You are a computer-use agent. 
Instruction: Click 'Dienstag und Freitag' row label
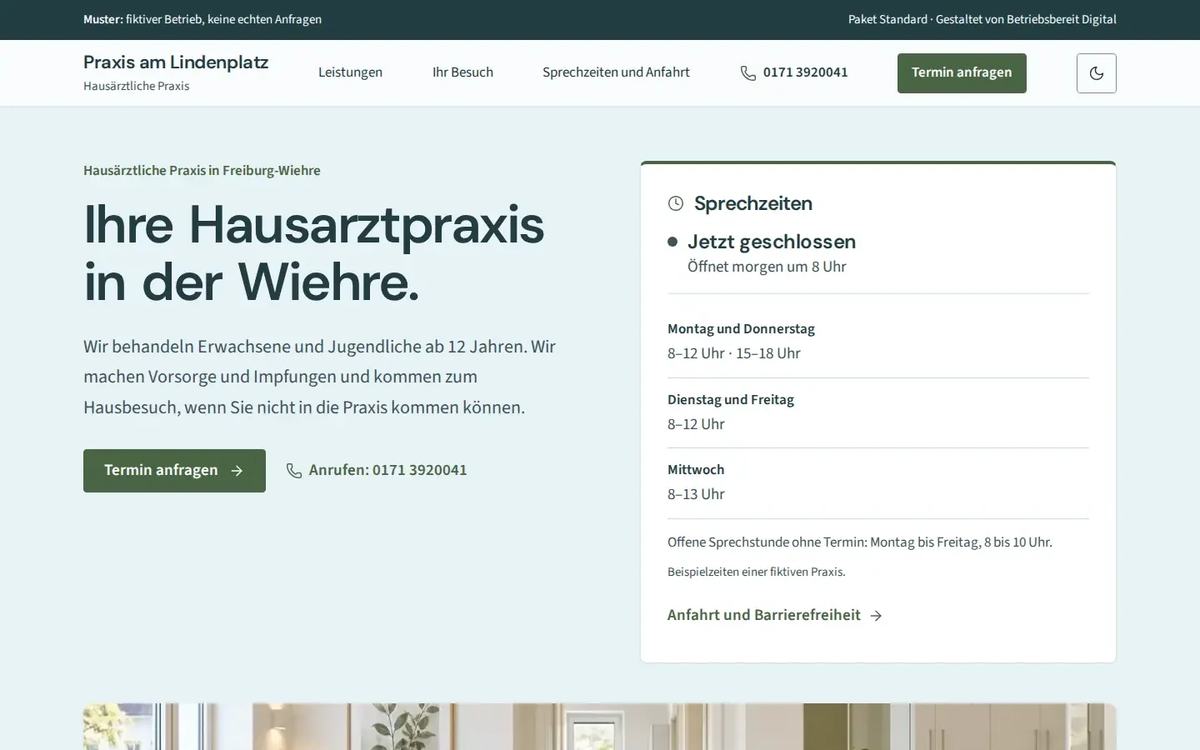point(731,400)
